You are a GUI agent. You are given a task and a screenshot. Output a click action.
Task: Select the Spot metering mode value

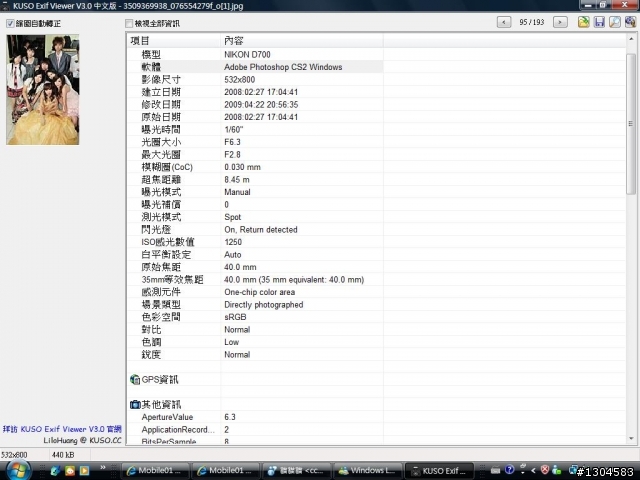pos(233,217)
